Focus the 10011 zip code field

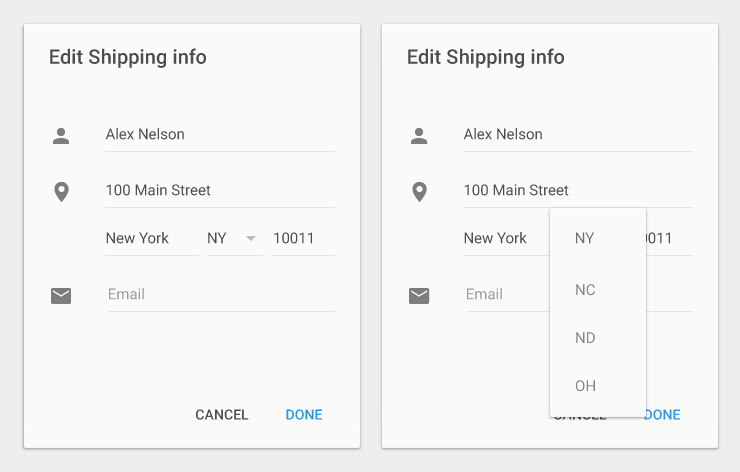[x=301, y=238]
